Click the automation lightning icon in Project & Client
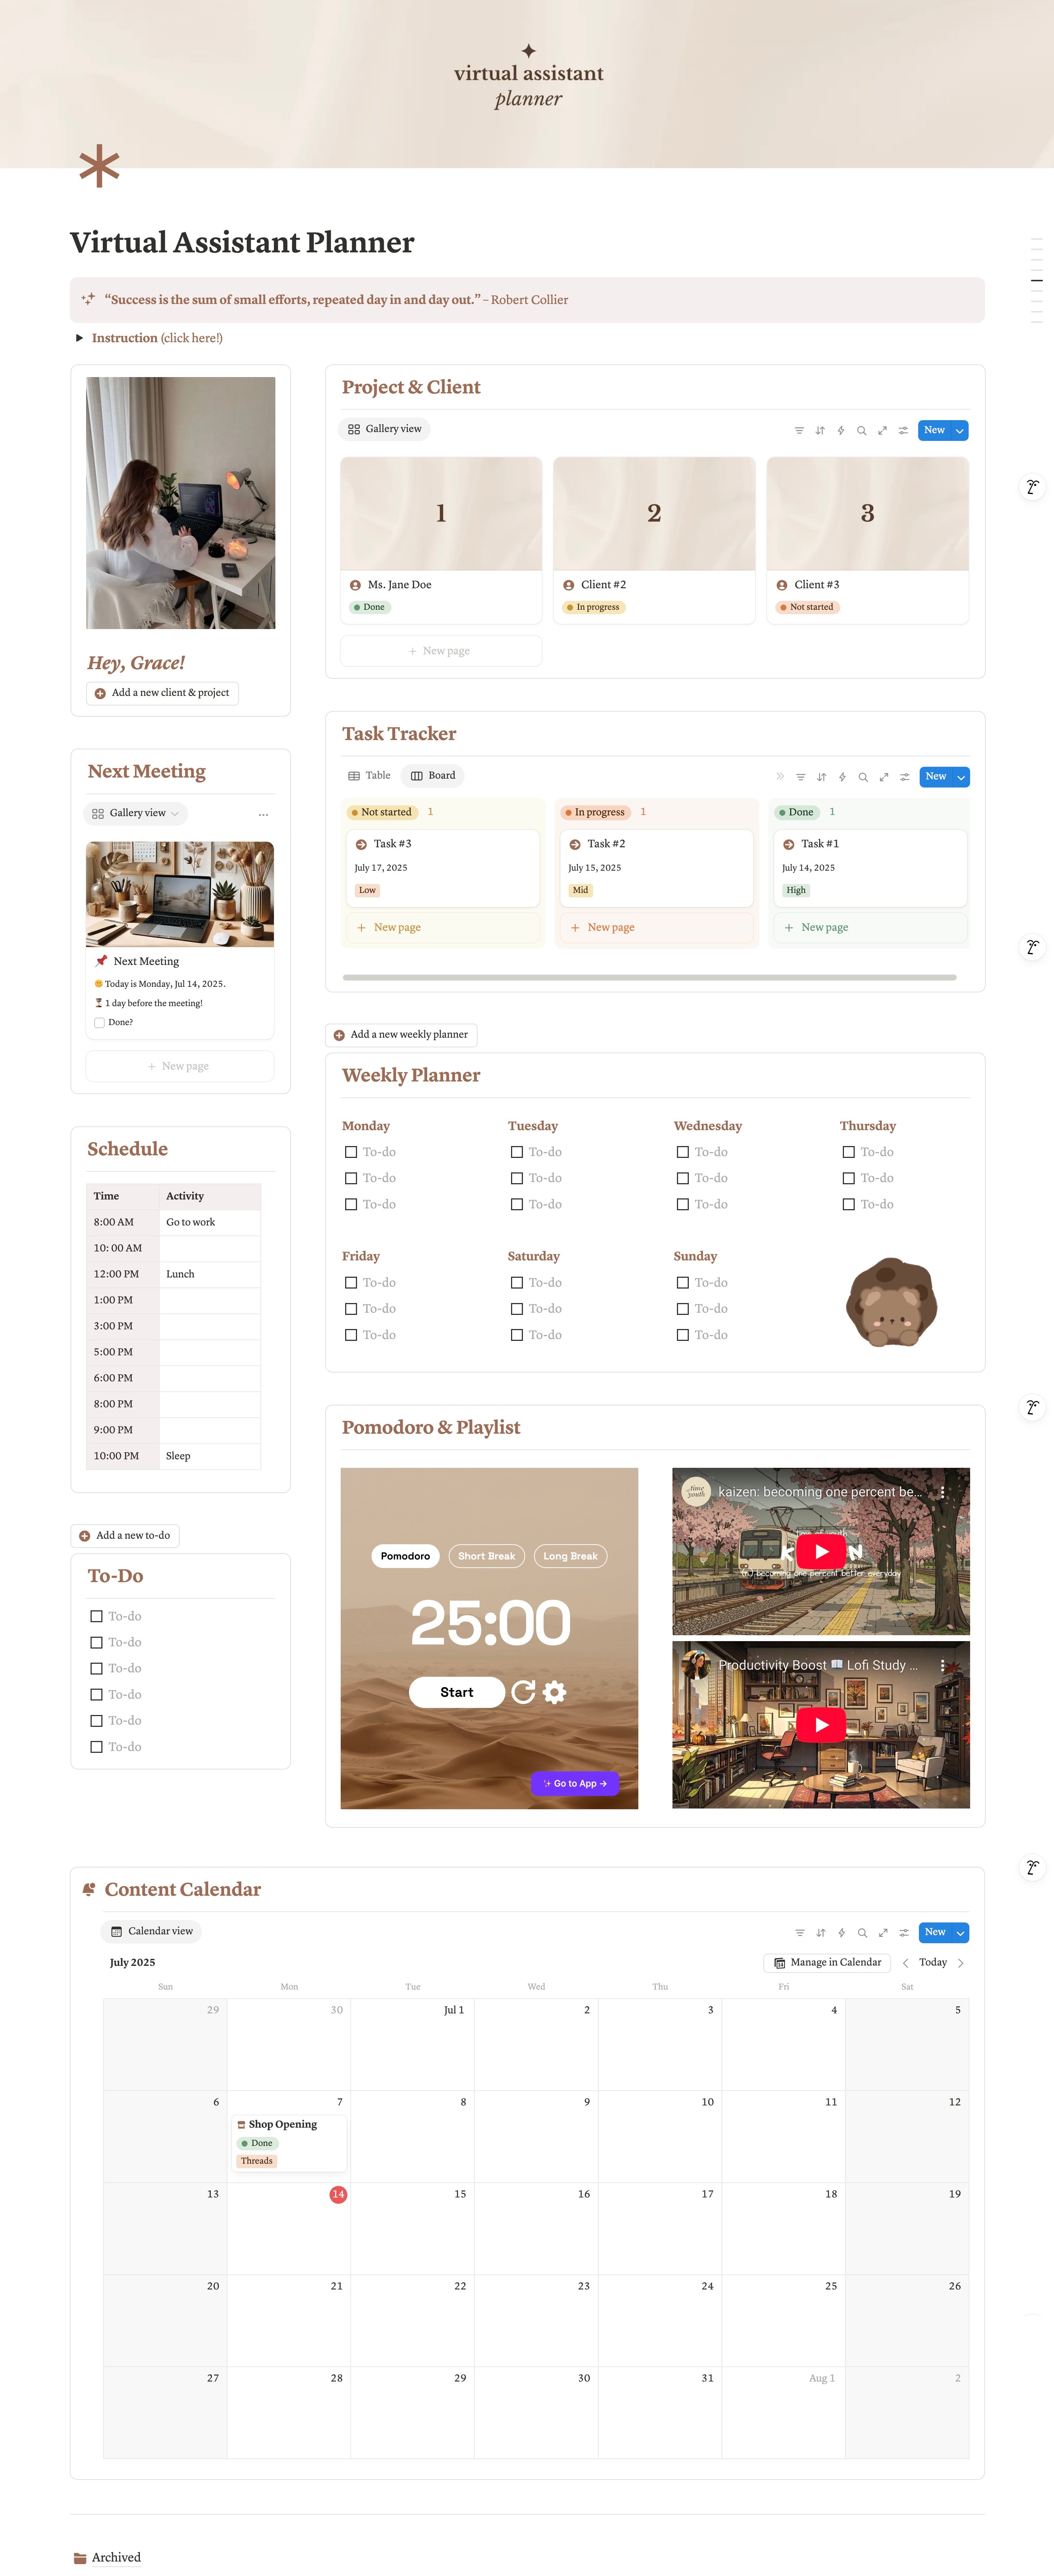The image size is (1054, 2576). 841,431
